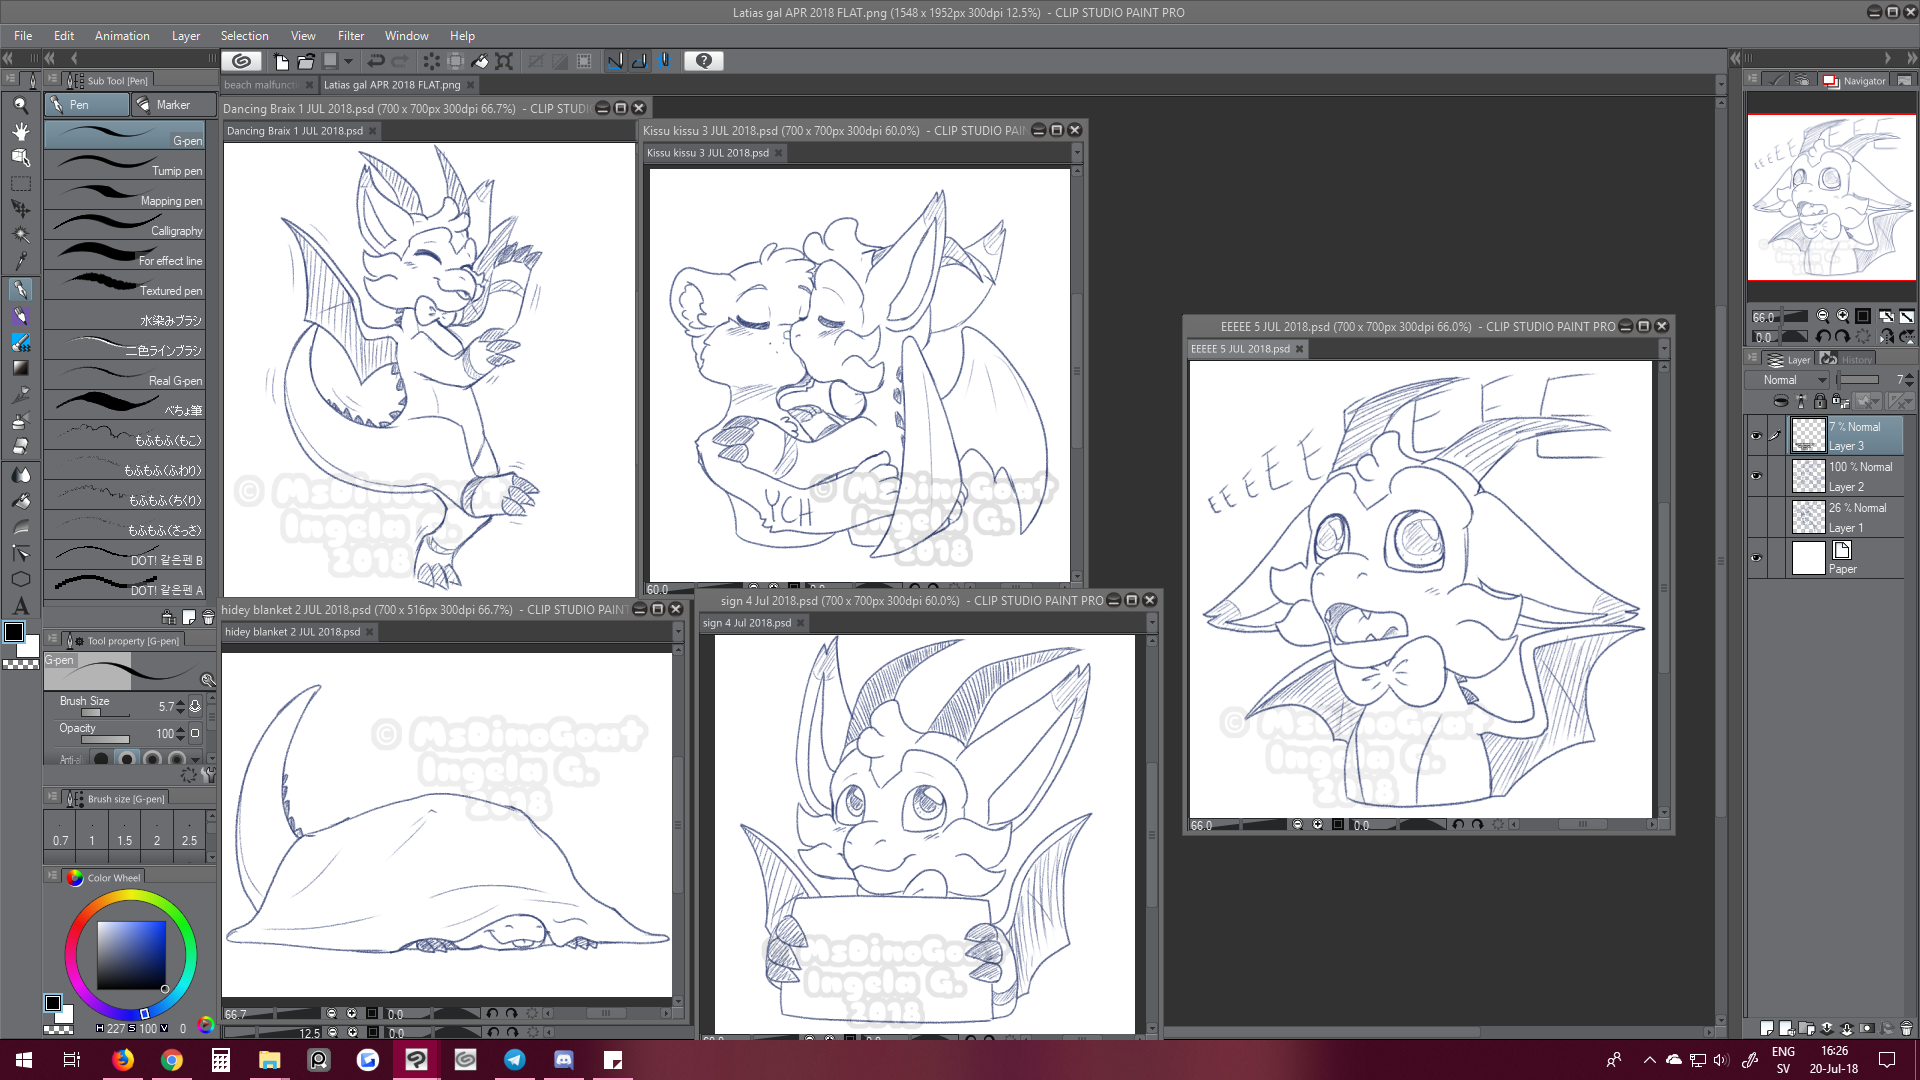Open the Filter menu
The image size is (1920, 1080).
(x=350, y=36)
